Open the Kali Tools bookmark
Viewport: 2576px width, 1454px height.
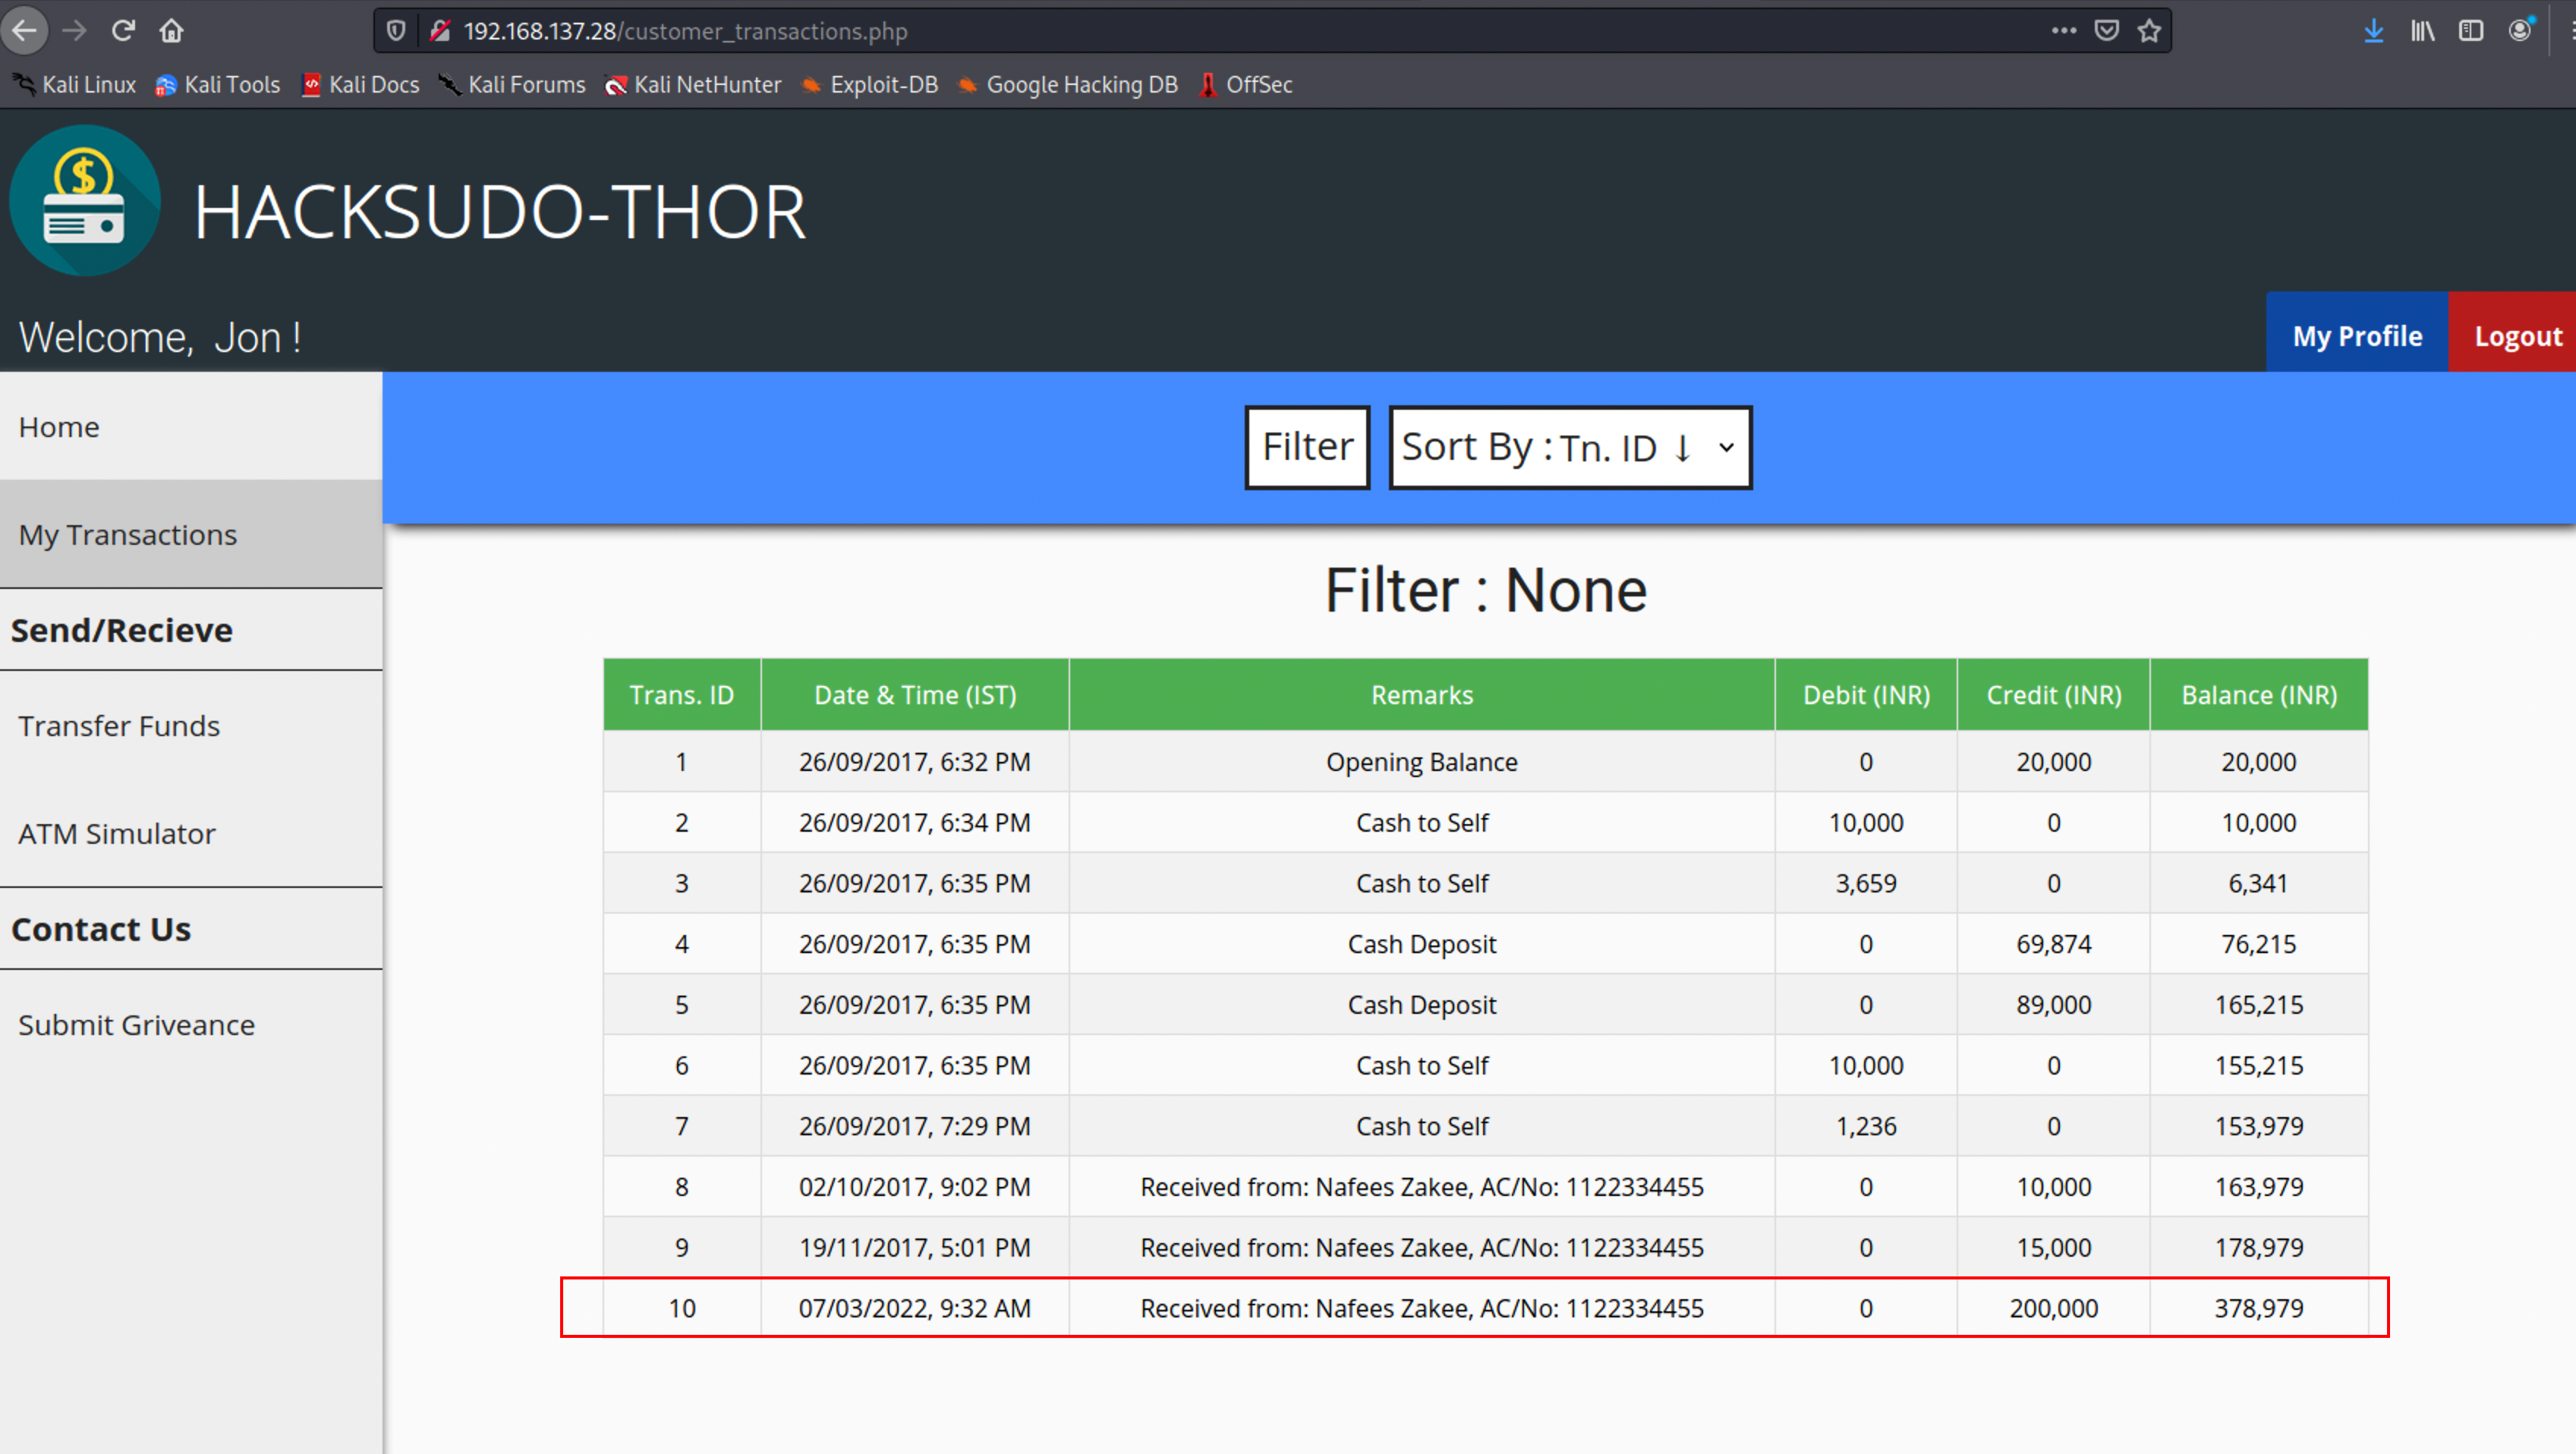click(218, 85)
